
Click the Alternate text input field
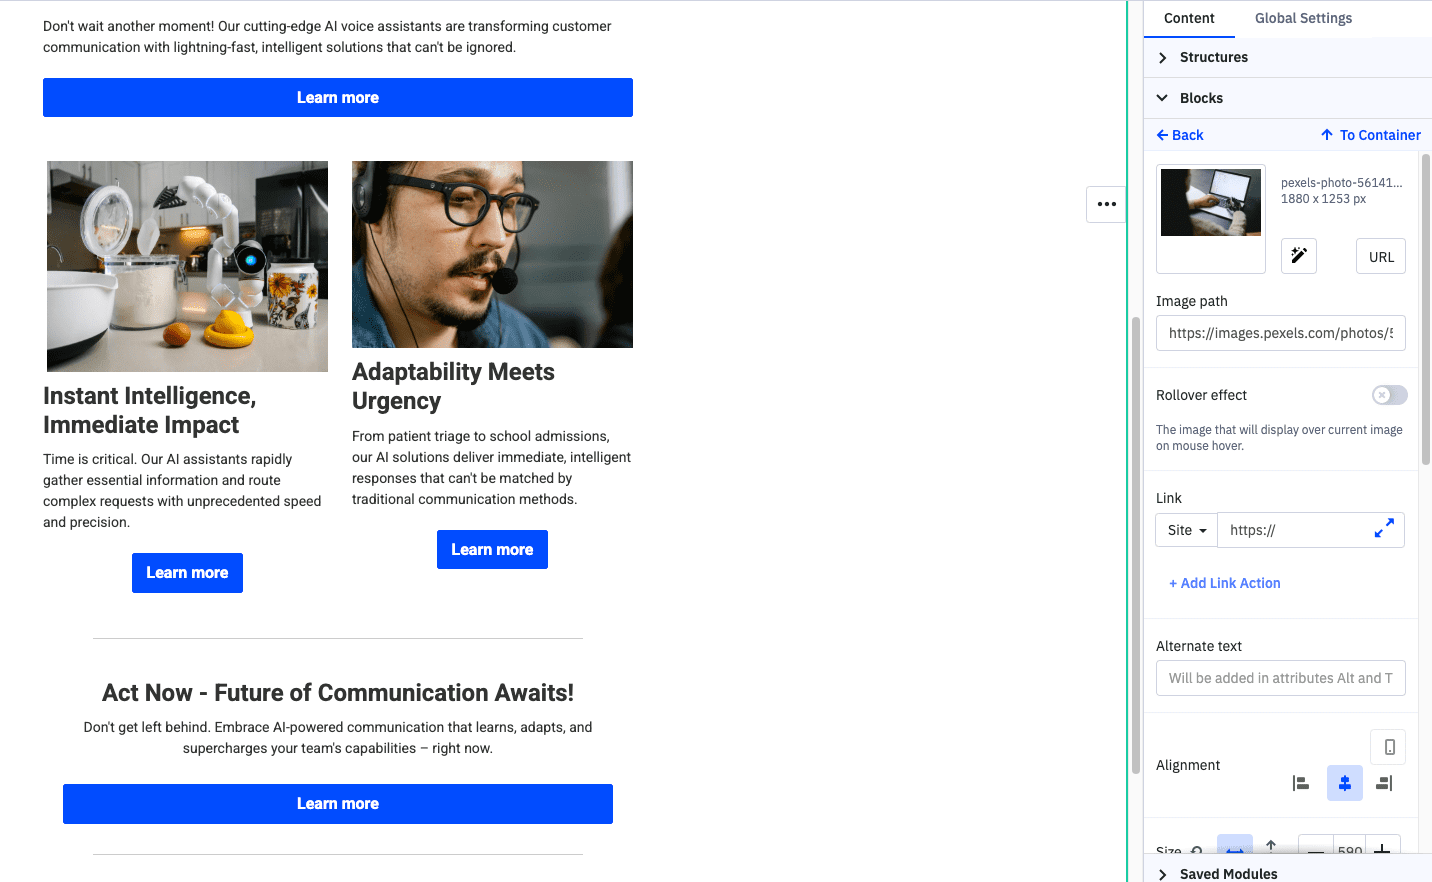[x=1280, y=678]
